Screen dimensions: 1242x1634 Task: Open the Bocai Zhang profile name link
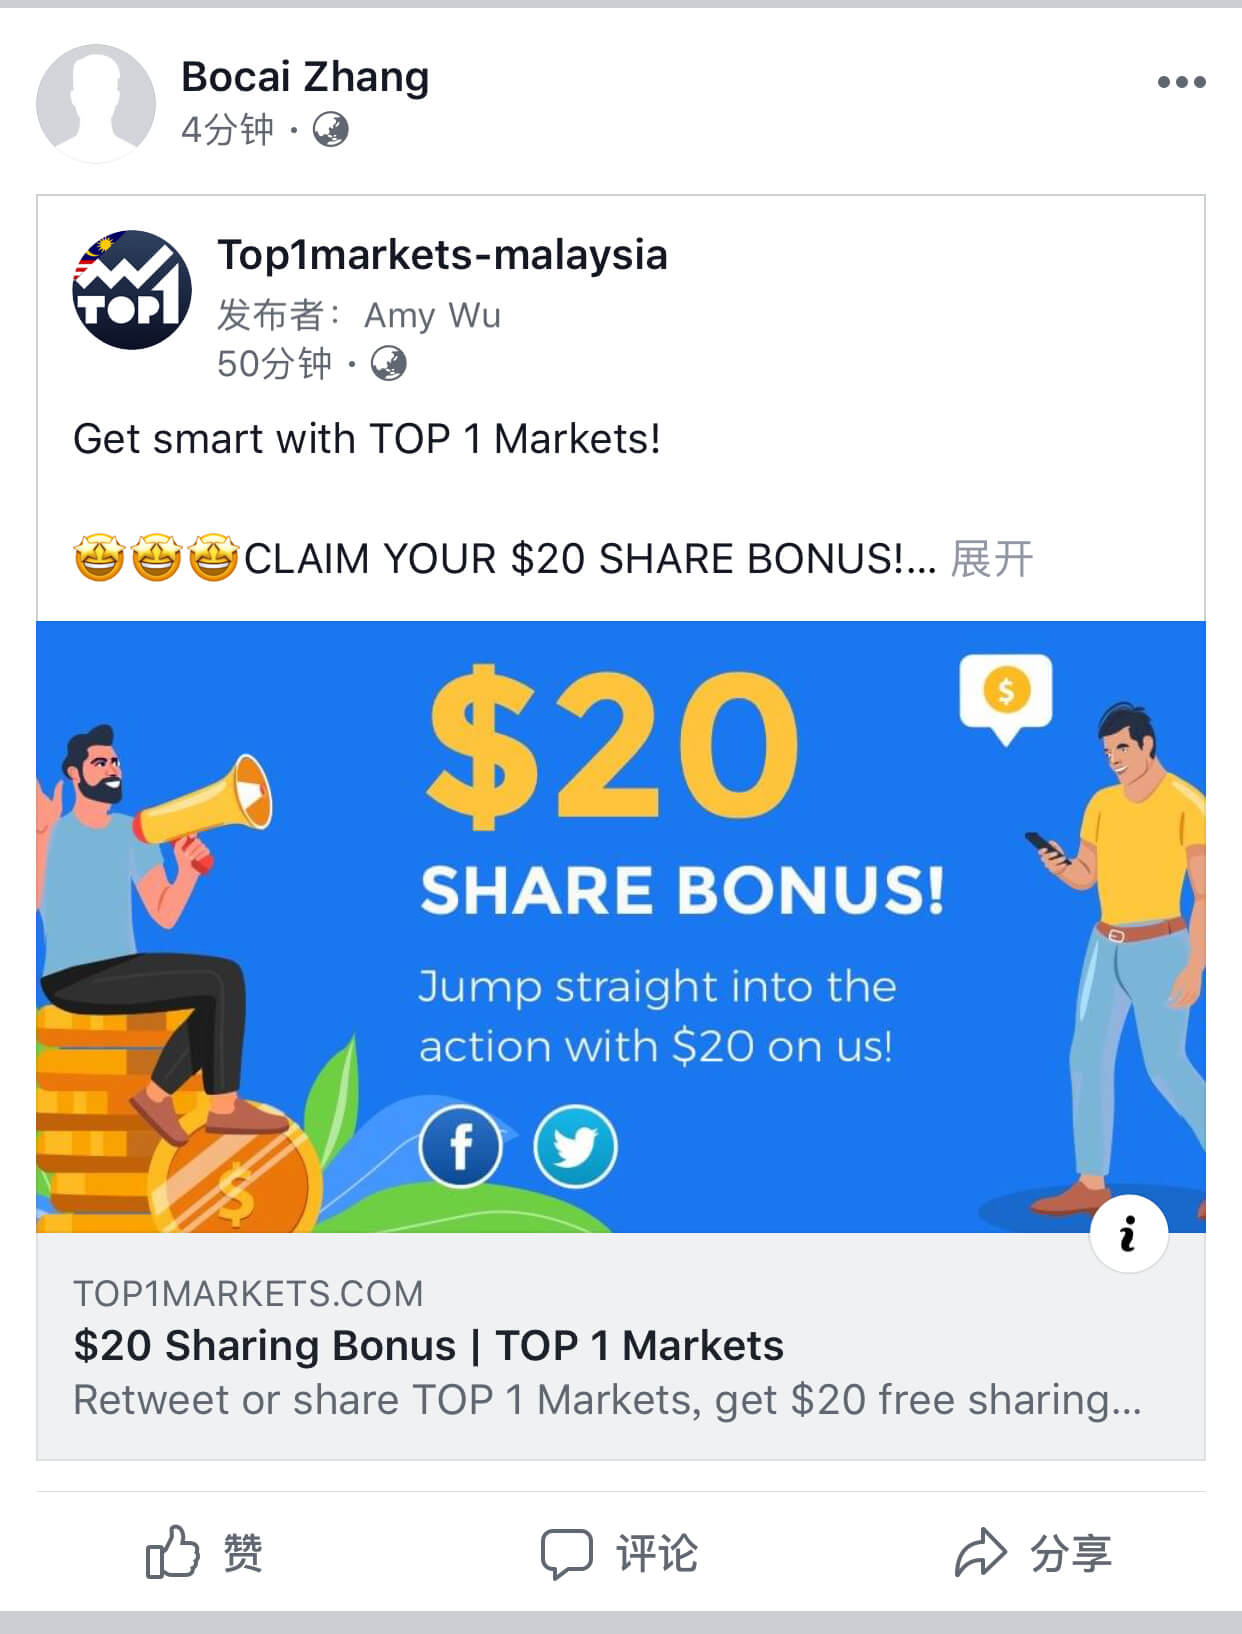pos(305,77)
